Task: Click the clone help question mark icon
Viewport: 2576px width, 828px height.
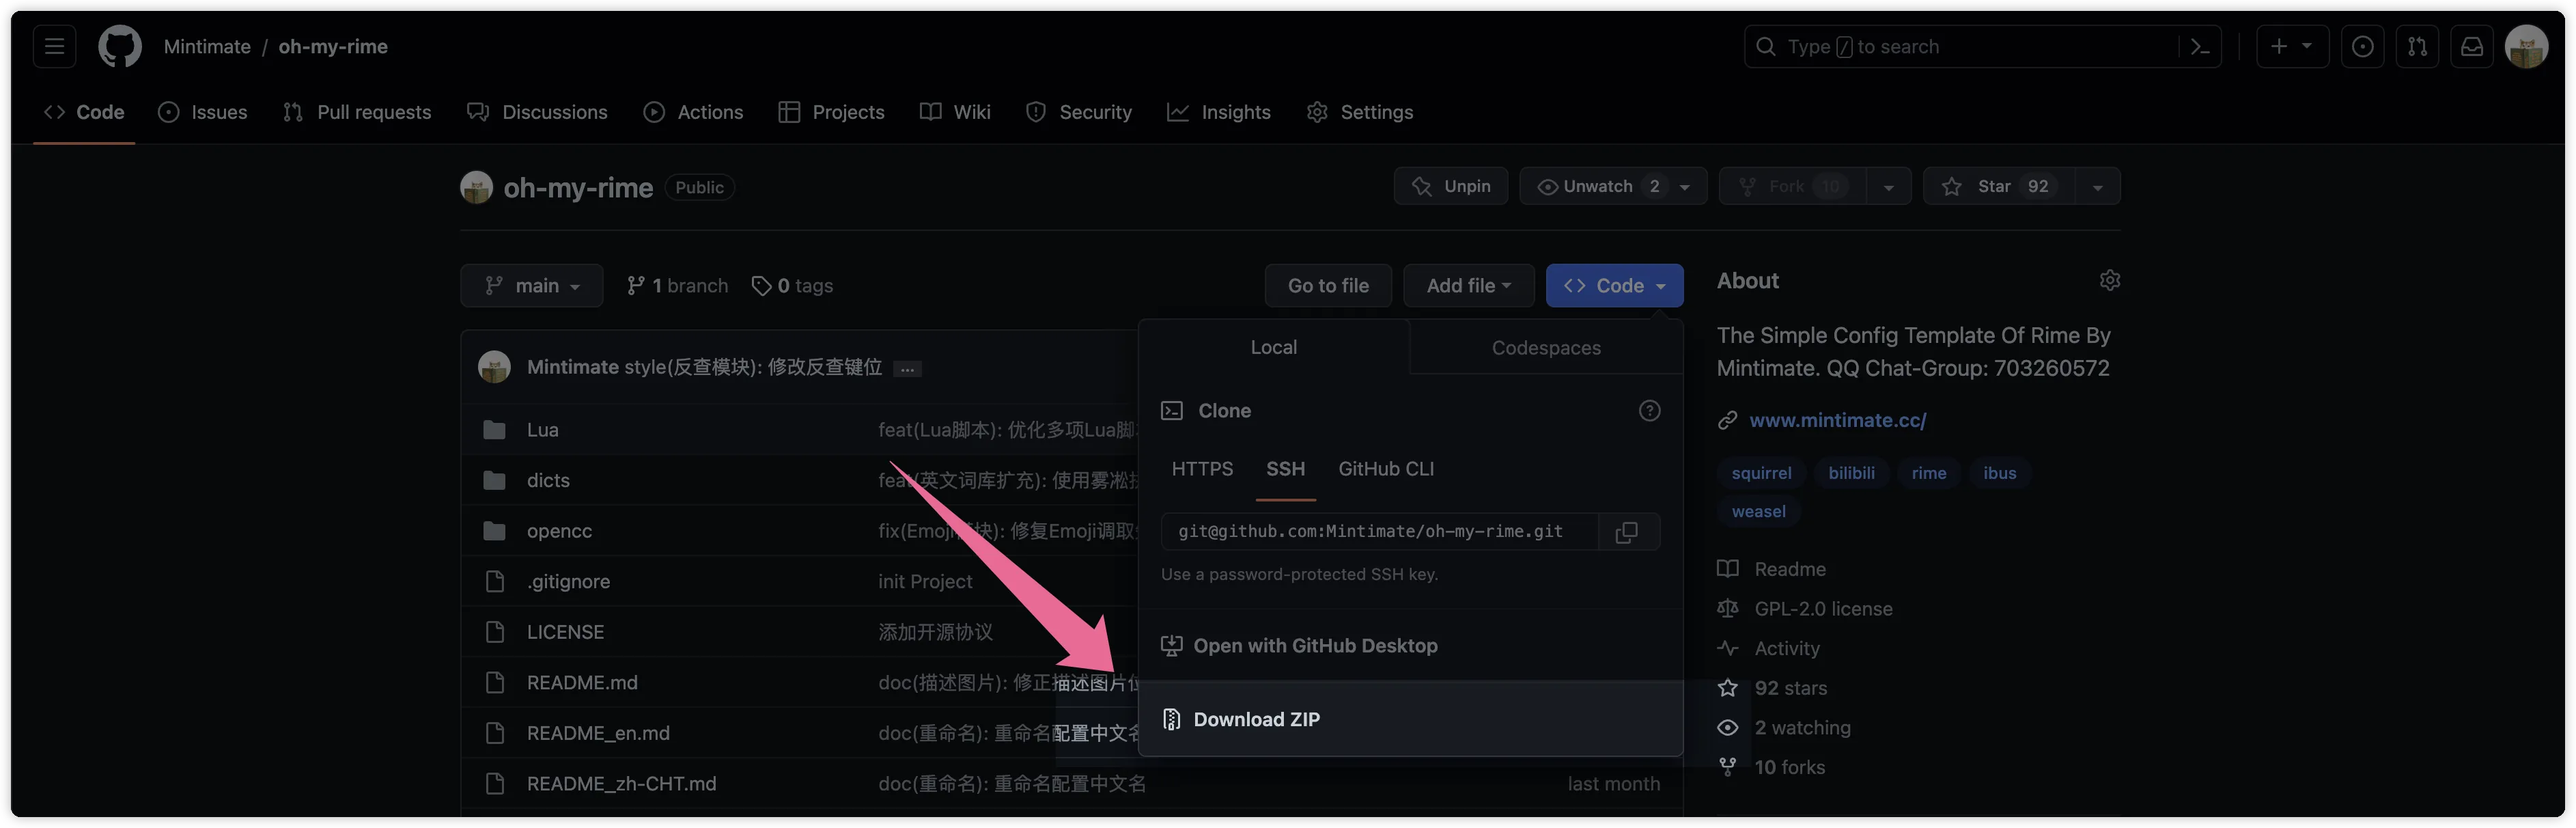Action: tap(1649, 411)
